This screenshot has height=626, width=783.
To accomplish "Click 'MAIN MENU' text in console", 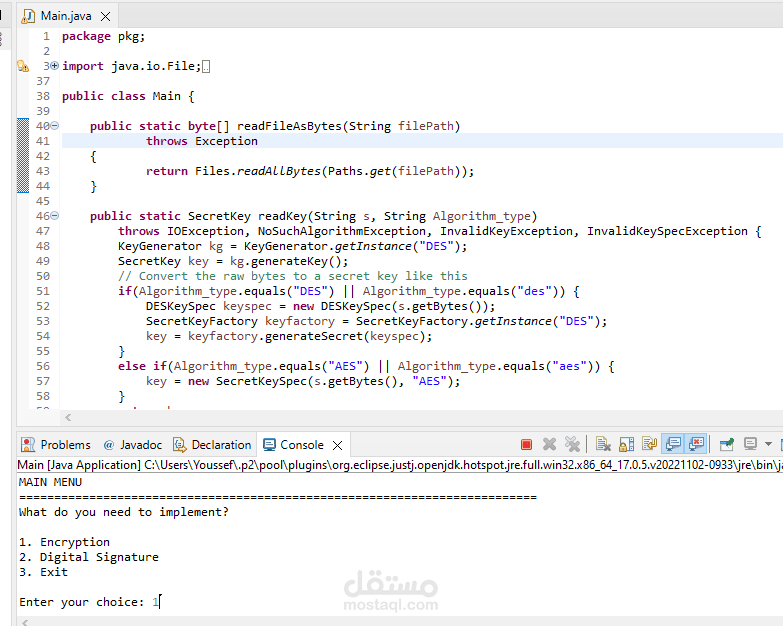I will coord(50,482).
